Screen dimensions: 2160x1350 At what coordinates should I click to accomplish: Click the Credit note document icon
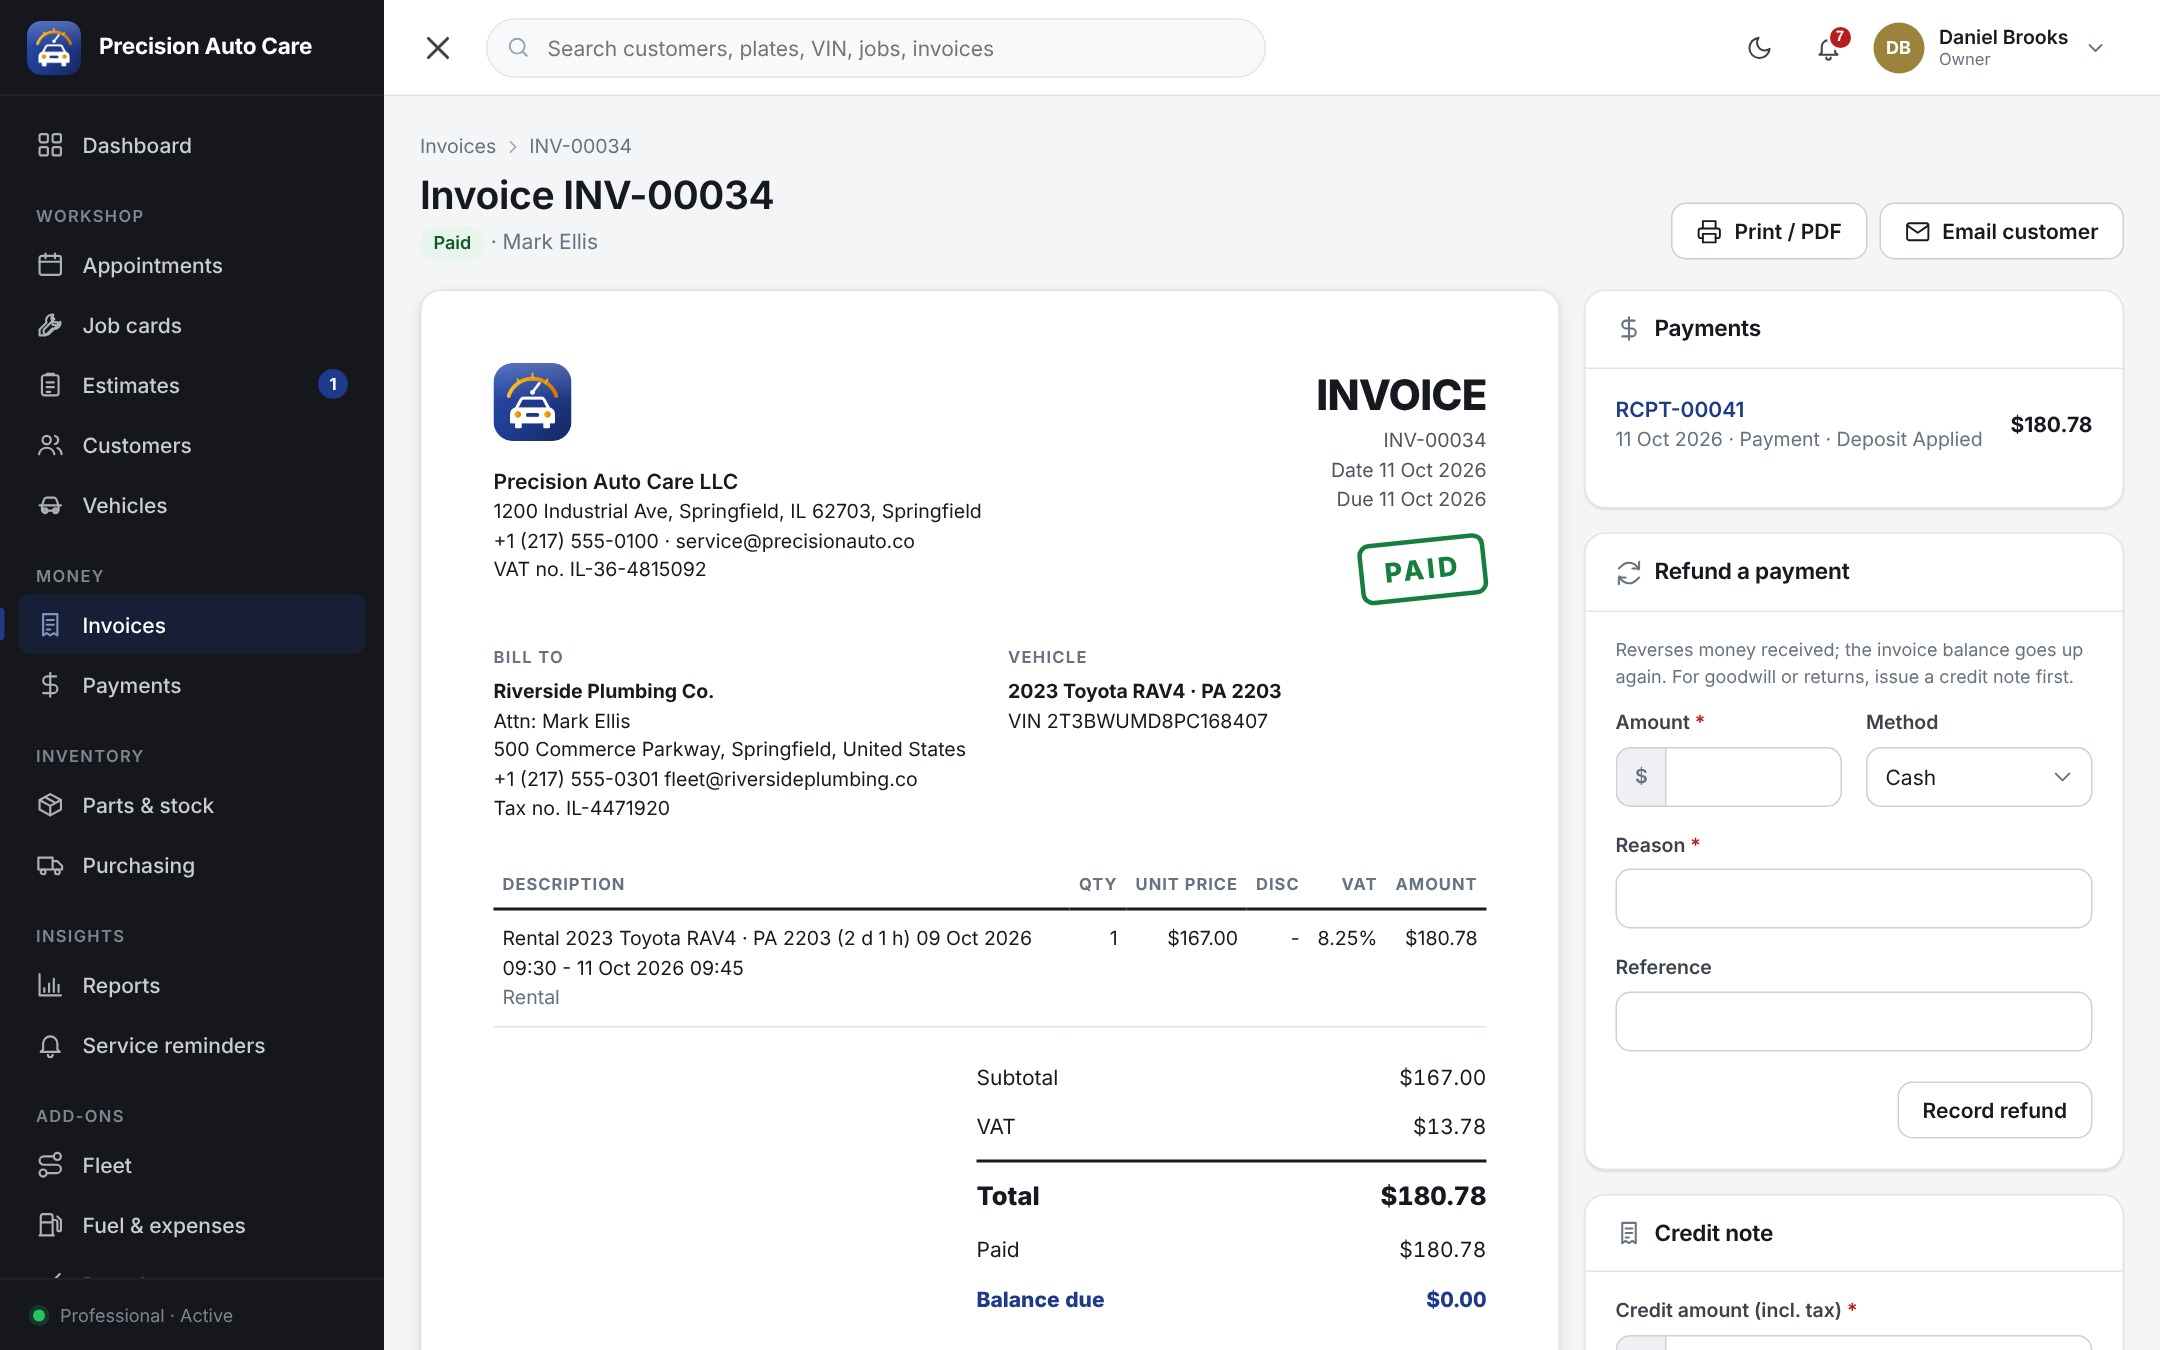(x=1628, y=1233)
